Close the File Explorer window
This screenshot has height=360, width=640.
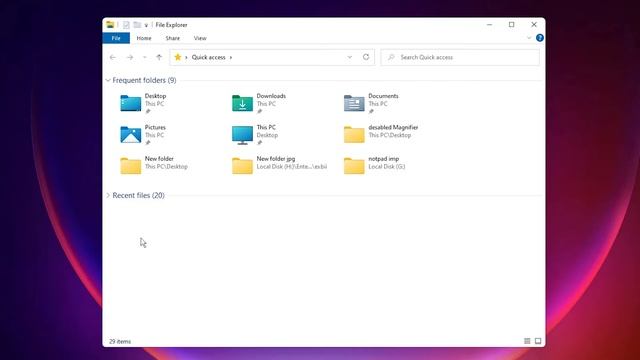pyautogui.click(x=534, y=24)
